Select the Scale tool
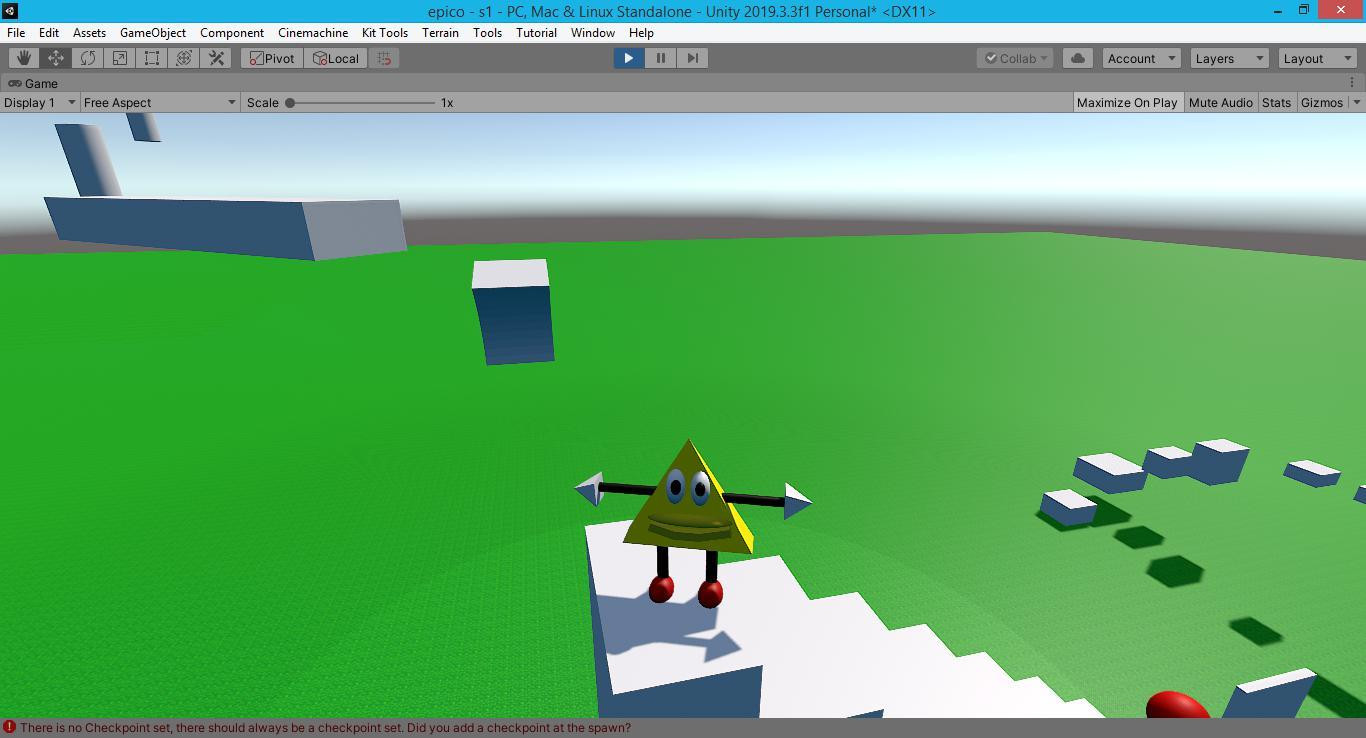 pos(120,58)
